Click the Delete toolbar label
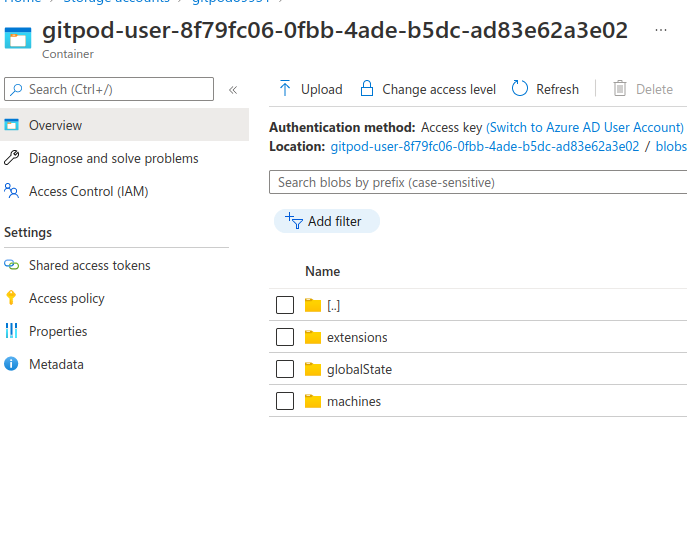The height and width of the screenshot is (555, 687). point(654,89)
